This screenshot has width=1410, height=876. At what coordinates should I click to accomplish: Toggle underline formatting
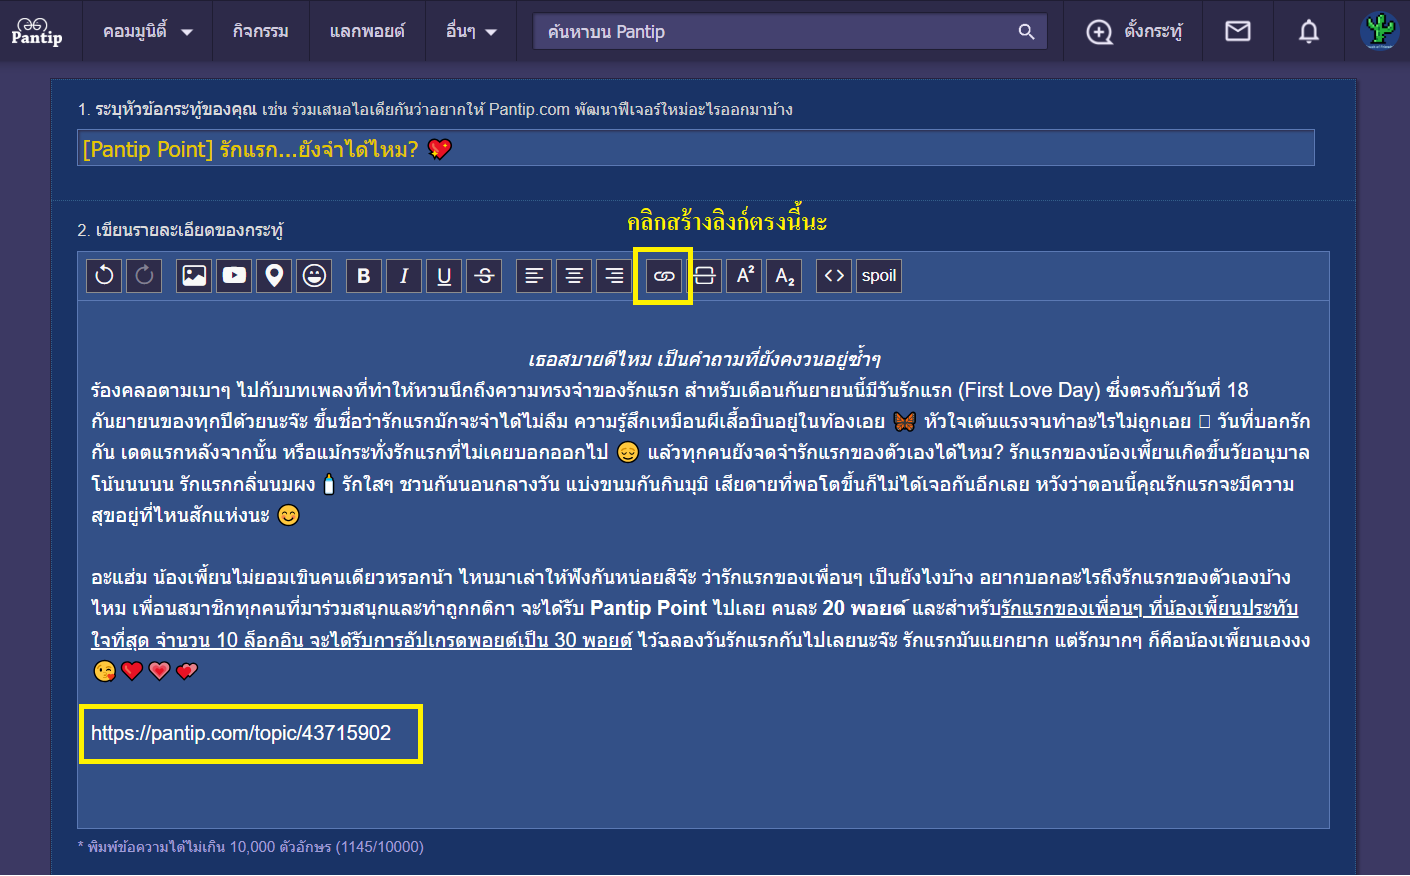click(x=444, y=276)
